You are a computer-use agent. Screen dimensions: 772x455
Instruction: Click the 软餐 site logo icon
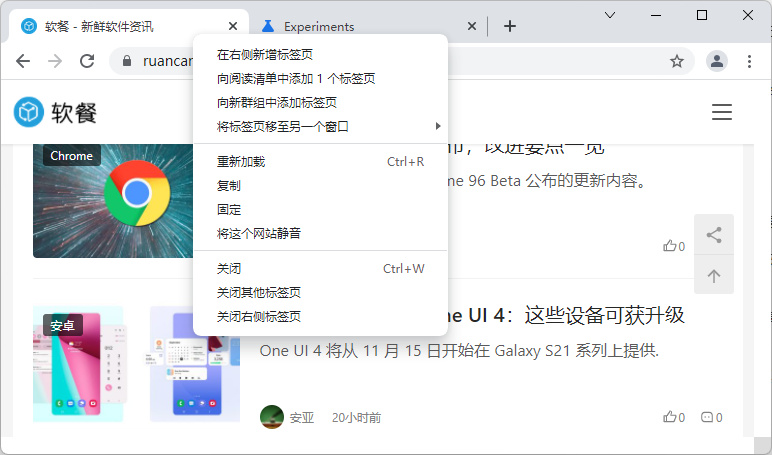point(29,112)
